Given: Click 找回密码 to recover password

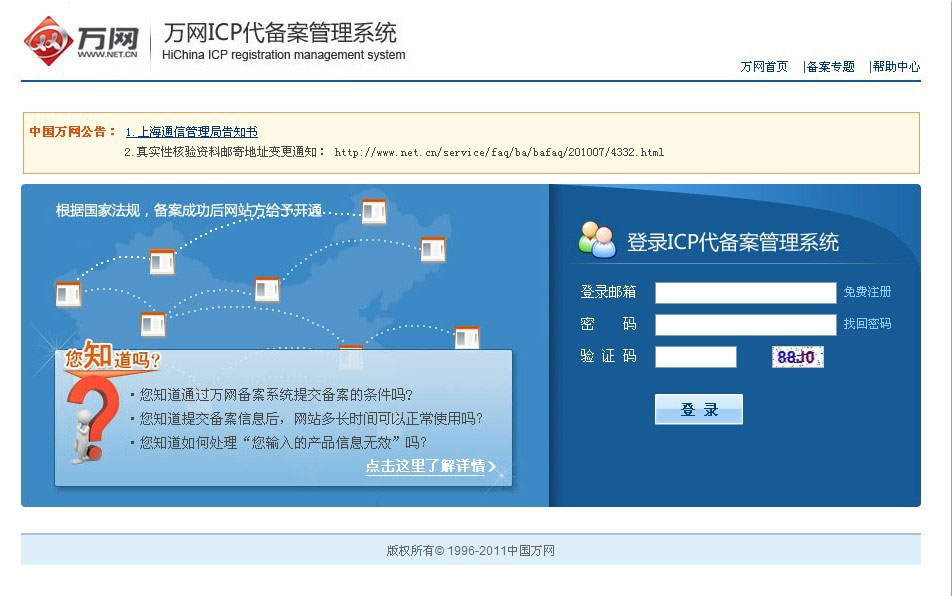Looking at the screenshot, I should click(867, 324).
